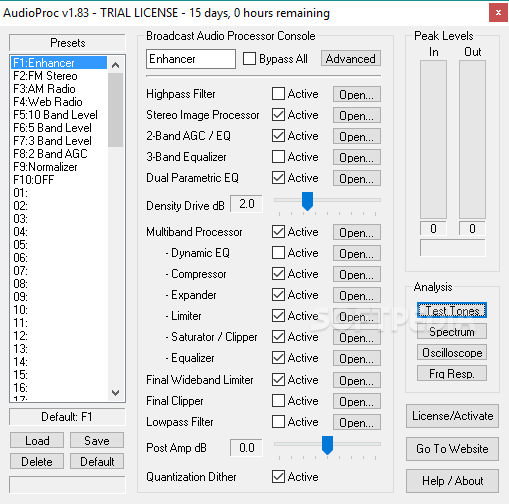Image resolution: width=509 pixels, height=504 pixels.
Task: Select preset F2:FM Stereo
Action: click(59, 76)
